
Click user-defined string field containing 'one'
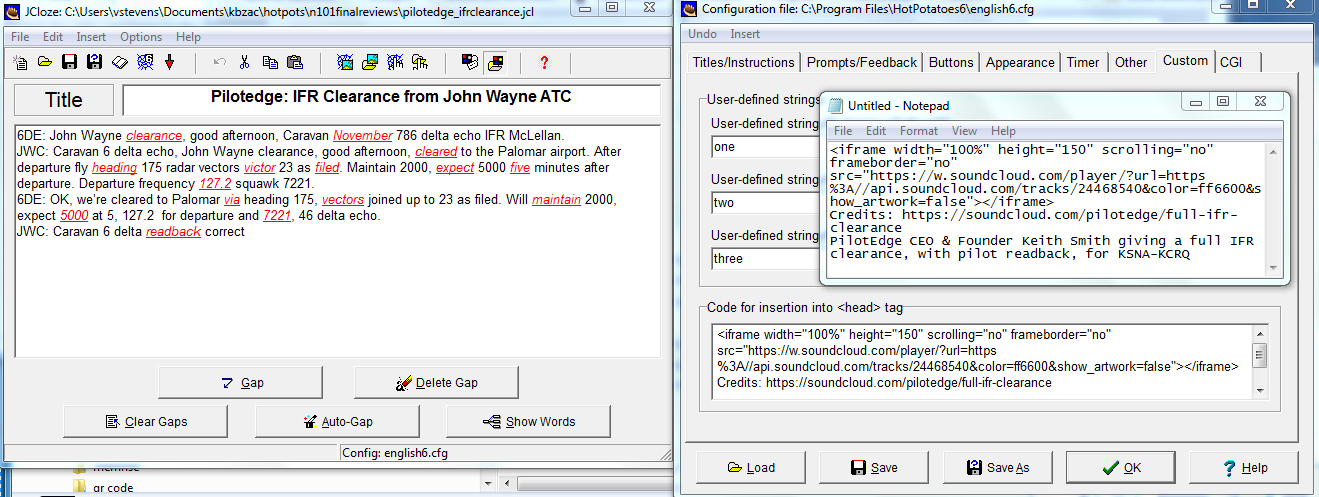(x=764, y=147)
